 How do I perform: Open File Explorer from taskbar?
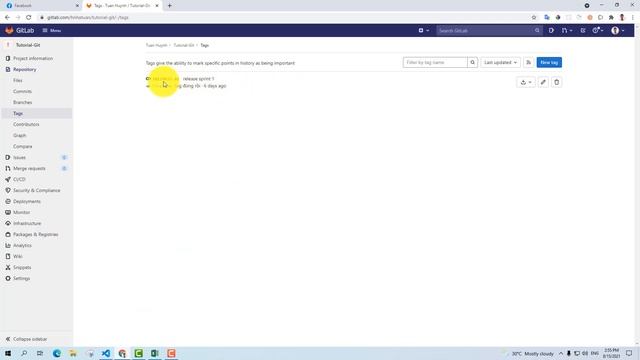[73, 353]
